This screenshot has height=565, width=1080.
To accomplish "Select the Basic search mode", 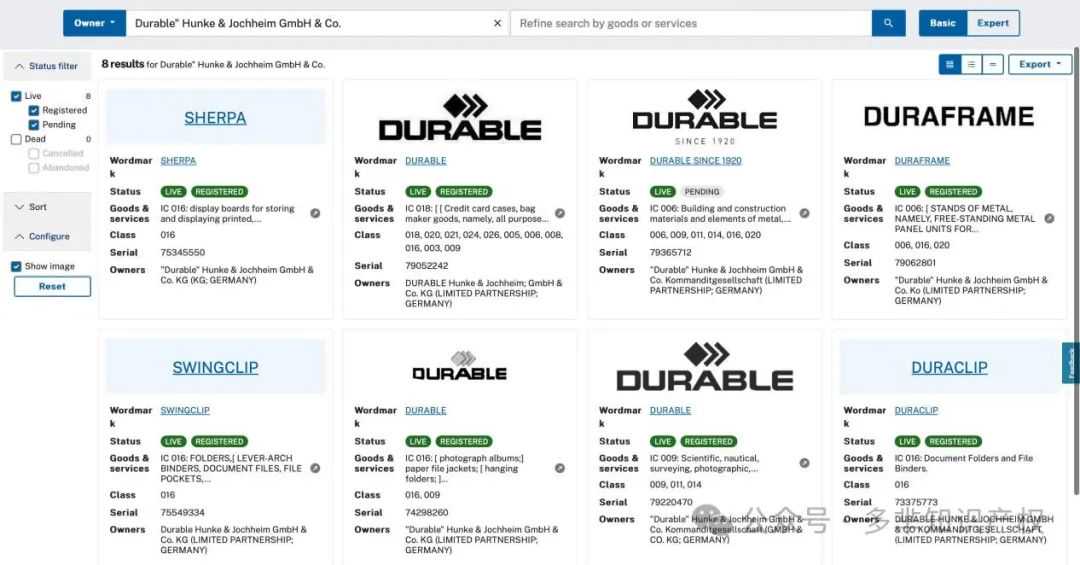I will point(943,23).
